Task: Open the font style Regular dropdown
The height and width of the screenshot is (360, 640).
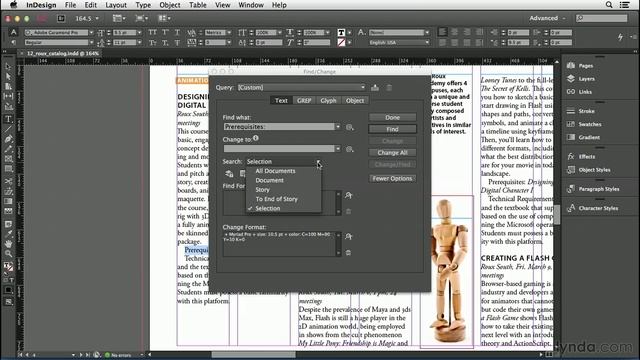Action: tap(91, 42)
